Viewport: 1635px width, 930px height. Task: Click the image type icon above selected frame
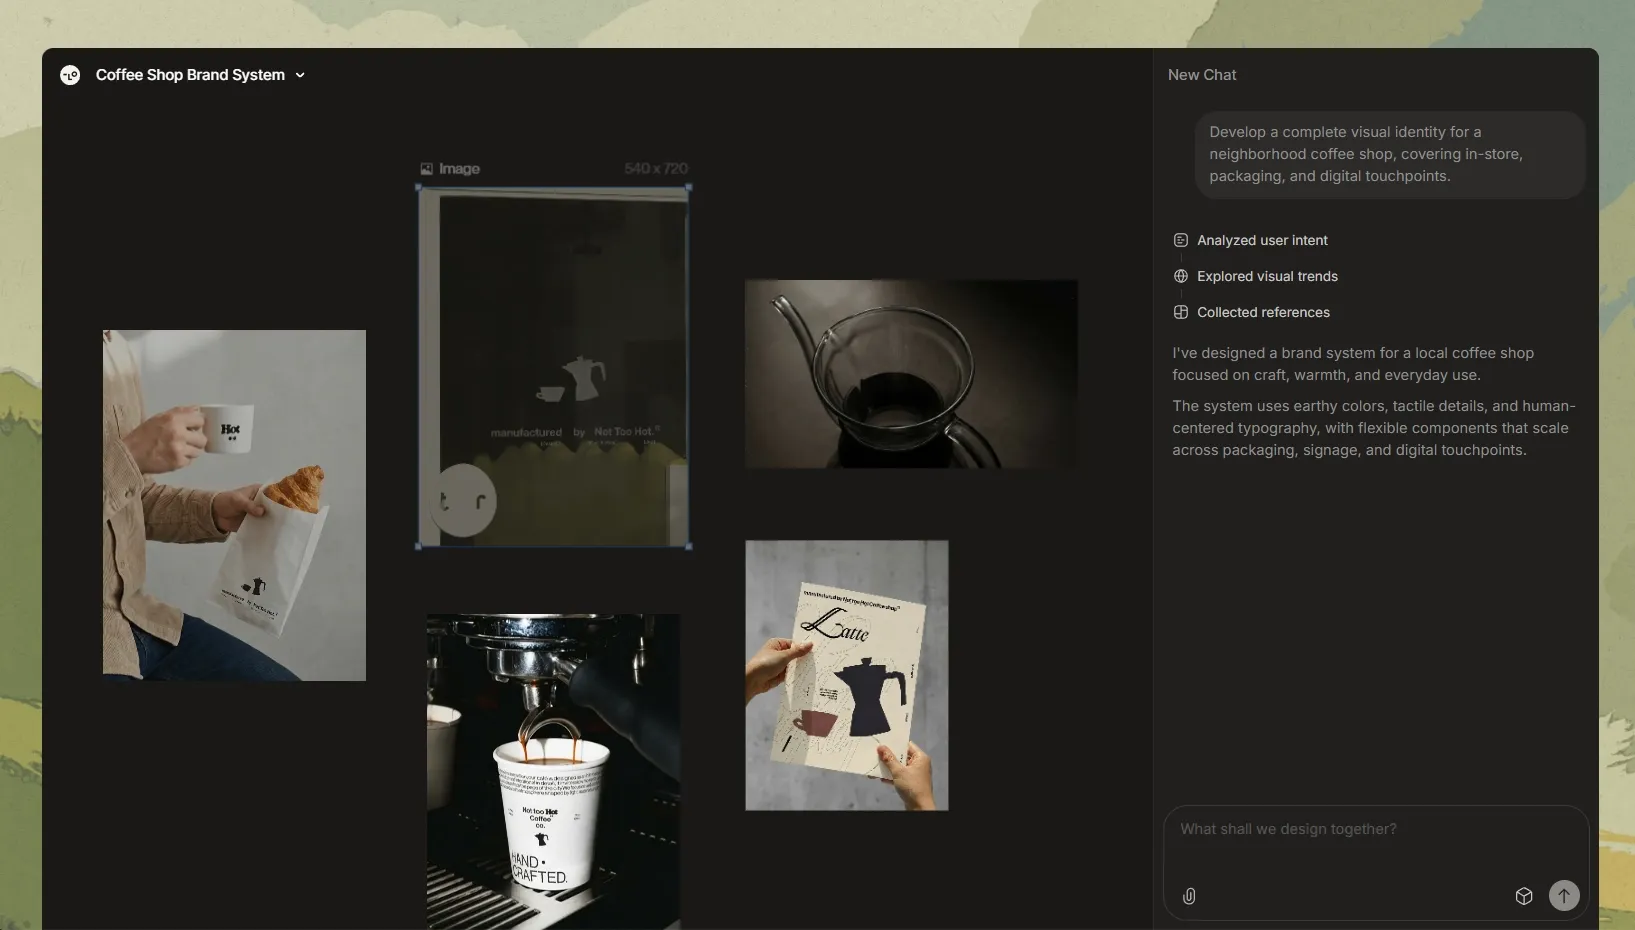click(x=427, y=169)
